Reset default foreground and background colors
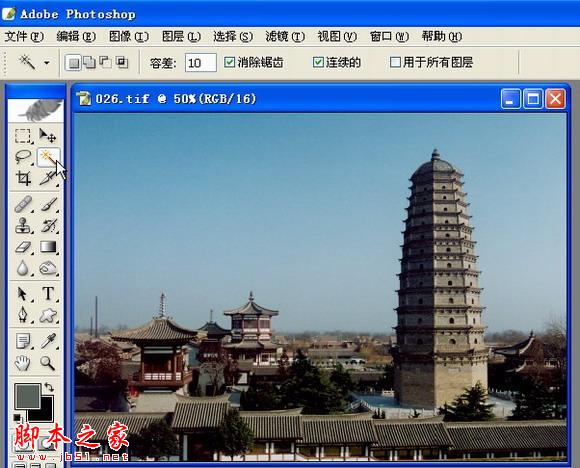This screenshot has height=468, width=580. point(17,418)
